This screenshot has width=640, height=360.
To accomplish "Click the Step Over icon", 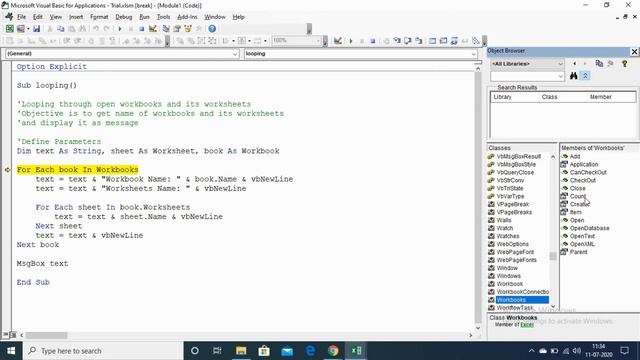I will click(408, 41).
